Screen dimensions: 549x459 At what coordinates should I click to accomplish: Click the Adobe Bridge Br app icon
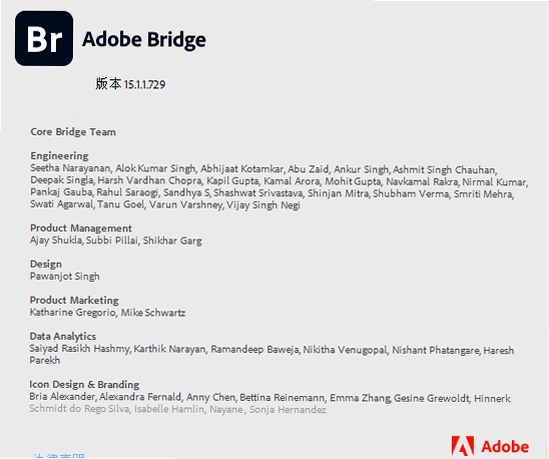click(x=44, y=38)
